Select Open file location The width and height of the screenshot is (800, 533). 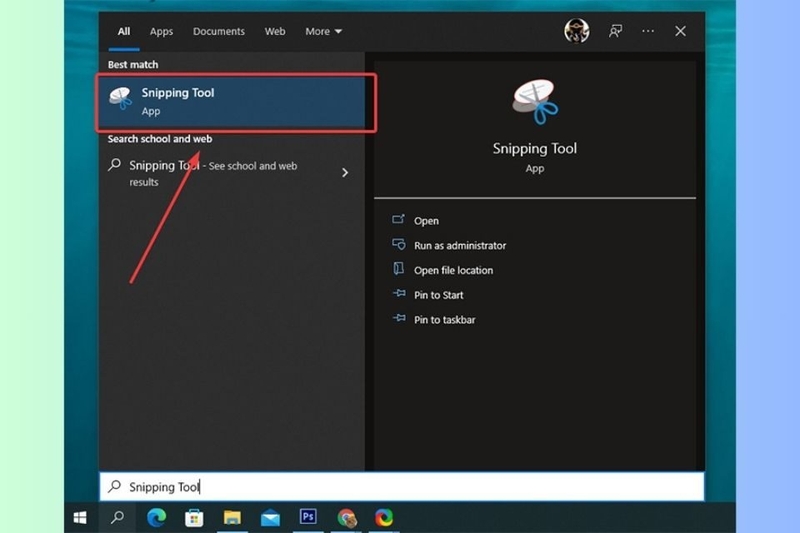pyautogui.click(x=453, y=270)
